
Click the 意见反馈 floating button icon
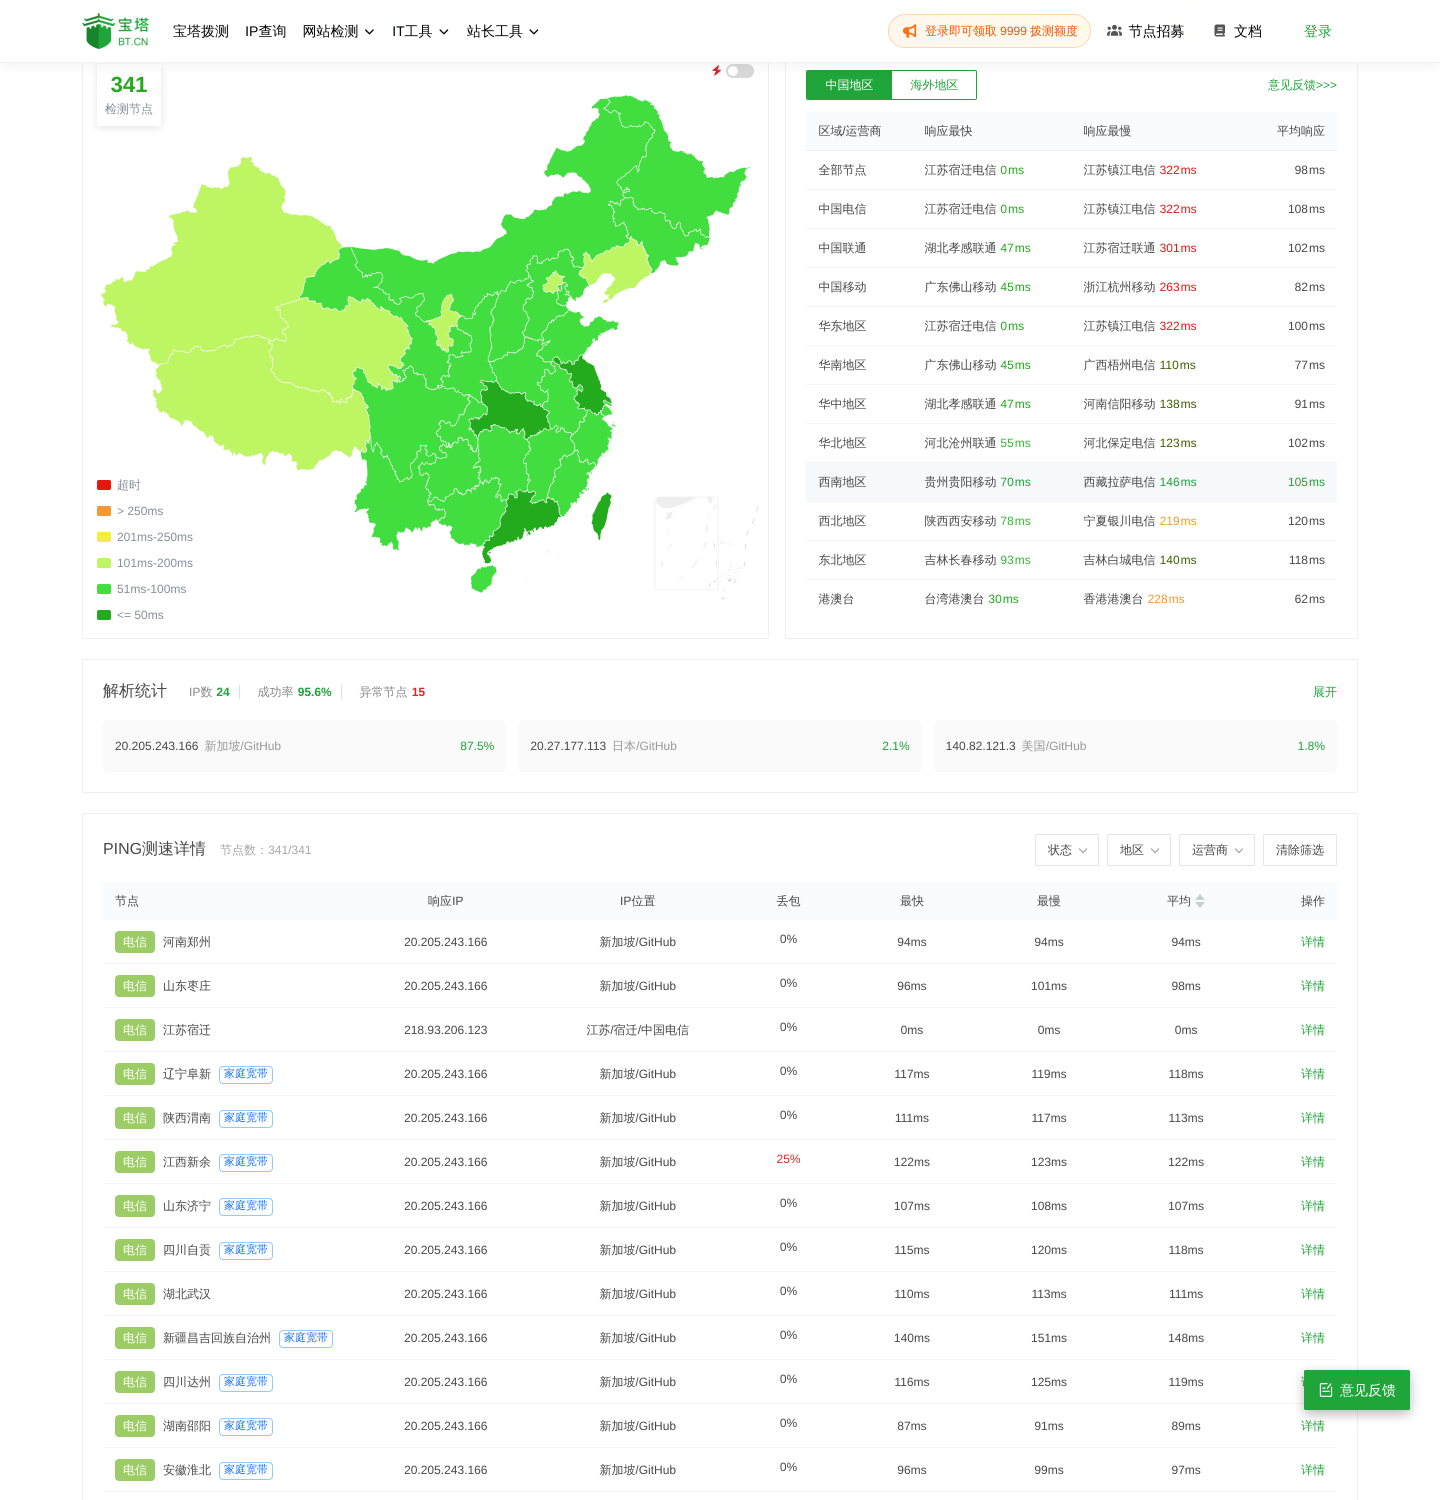pos(1326,1390)
